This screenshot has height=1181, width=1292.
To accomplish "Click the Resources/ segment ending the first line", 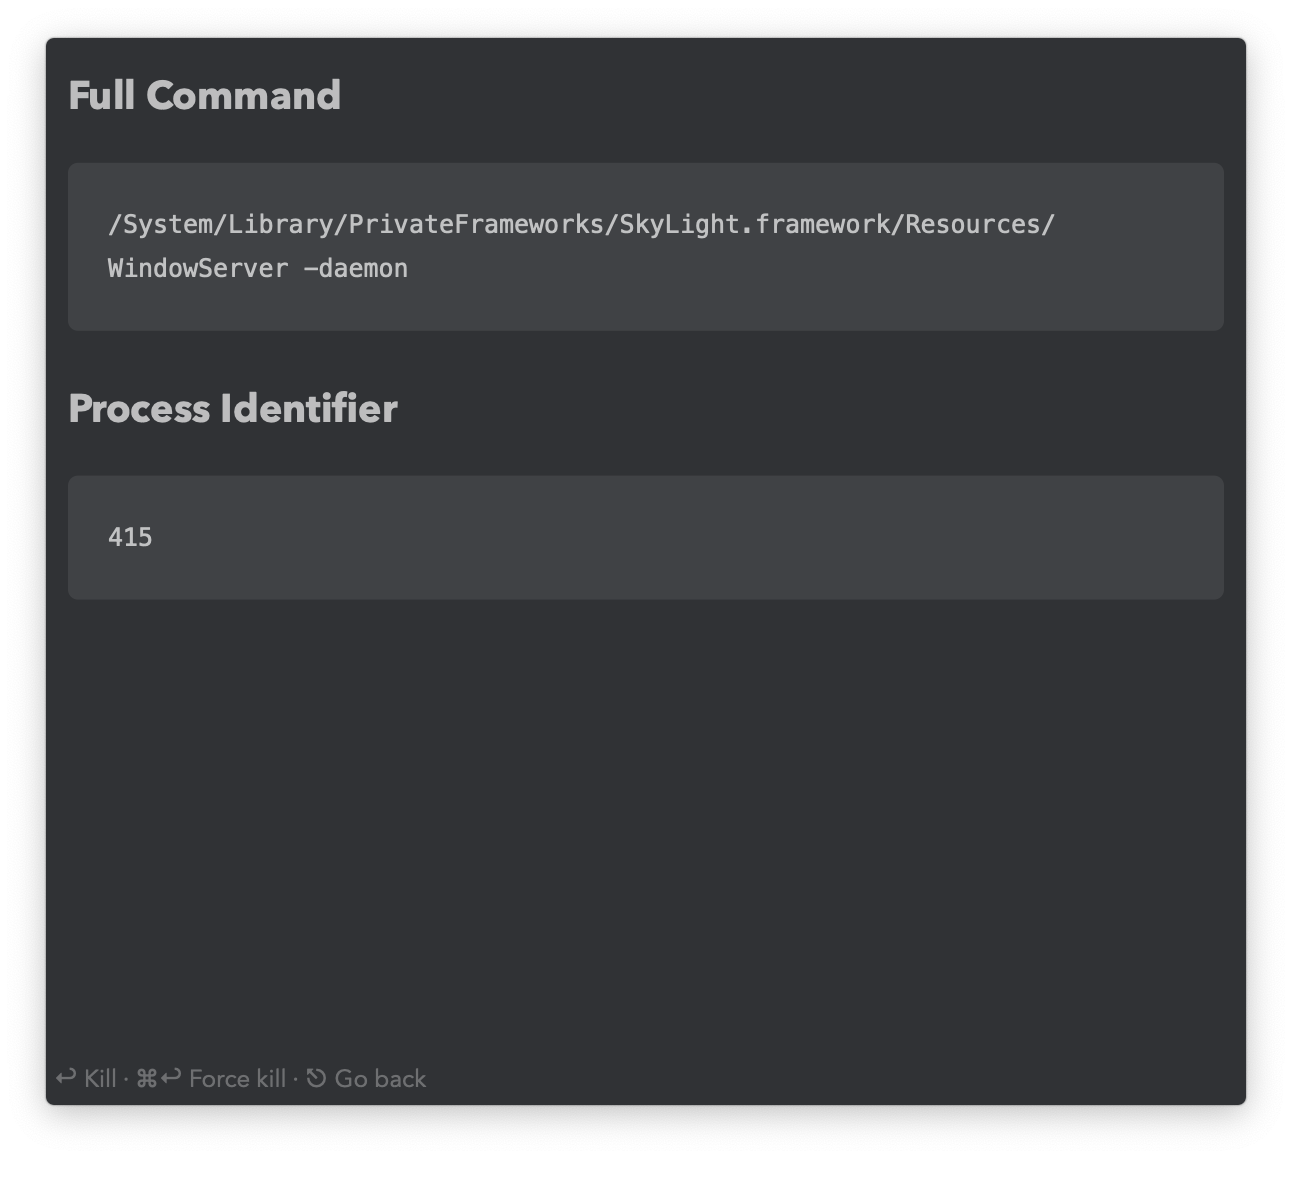I will tap(980, 225).
